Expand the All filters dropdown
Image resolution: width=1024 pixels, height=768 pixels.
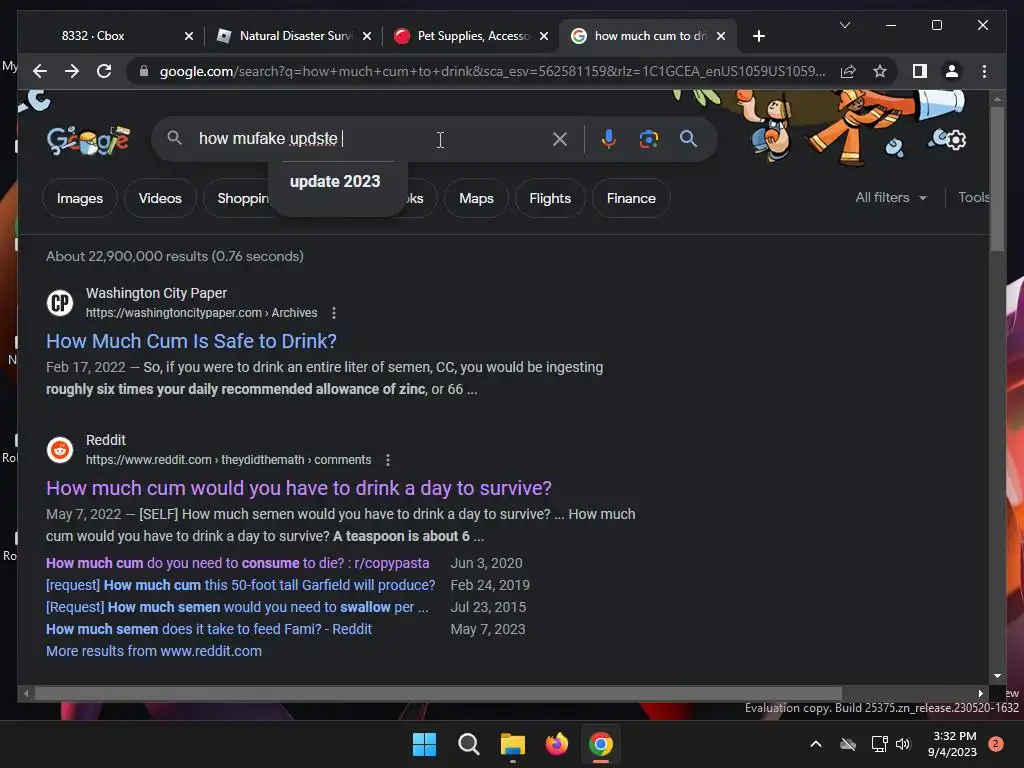(x=891, y=198)
